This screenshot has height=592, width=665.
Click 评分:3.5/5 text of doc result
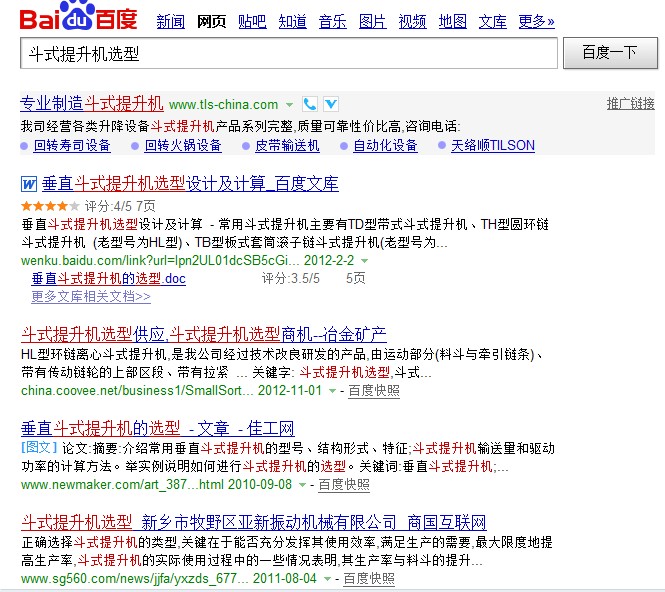(291, 279)
